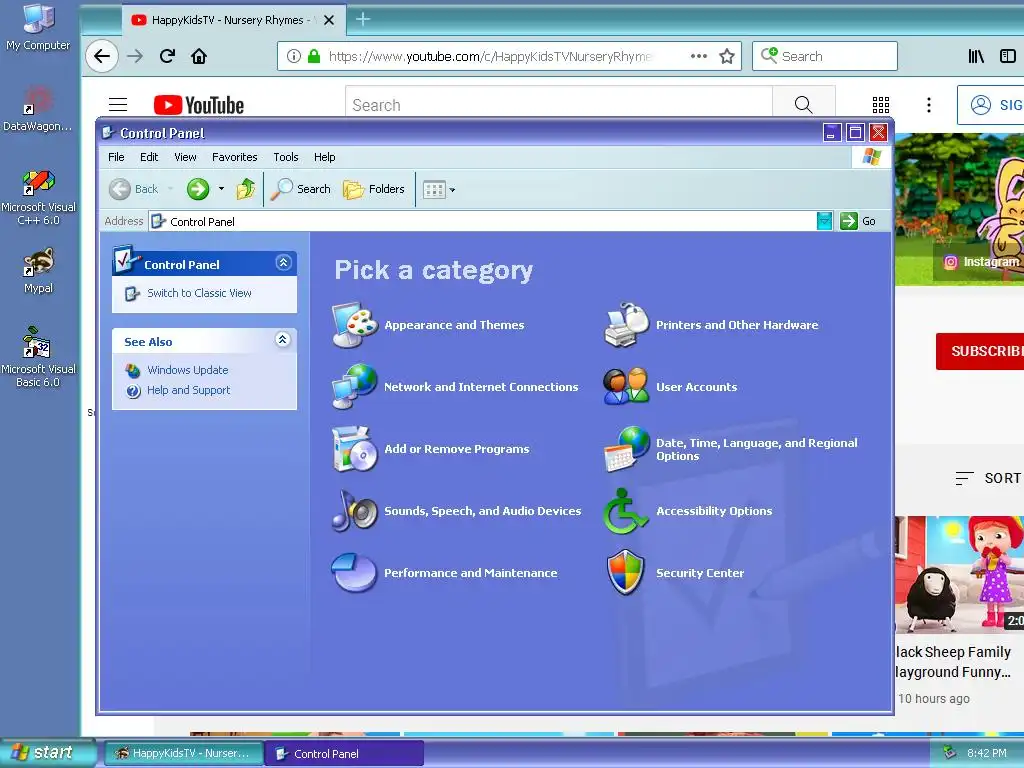Collapse the Control Panel sidebar section
The image size is (1024, 768).
(x=283, y=263)
